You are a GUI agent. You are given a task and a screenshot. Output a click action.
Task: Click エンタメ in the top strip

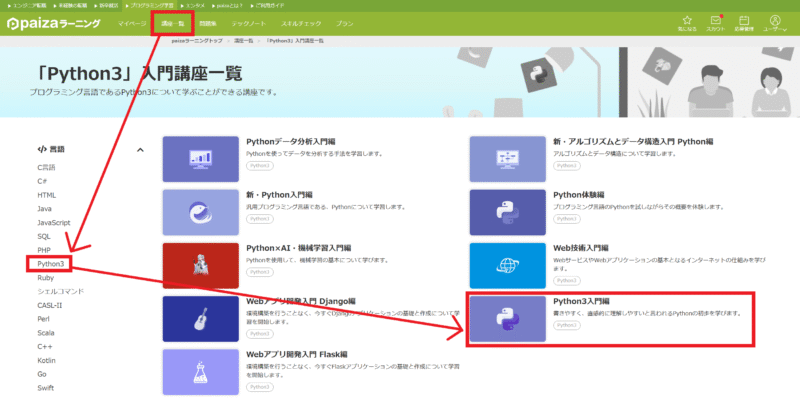click(x=192, y=6)
